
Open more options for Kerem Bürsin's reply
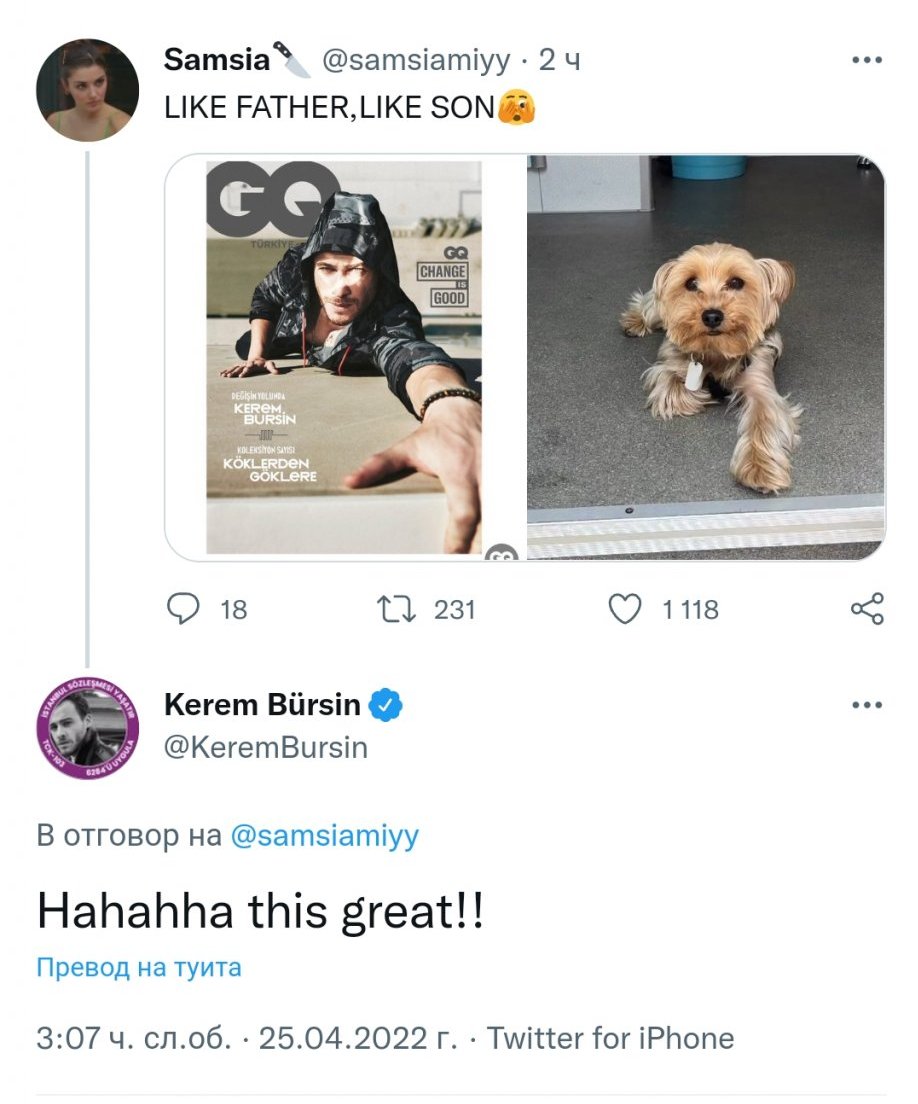866,706
